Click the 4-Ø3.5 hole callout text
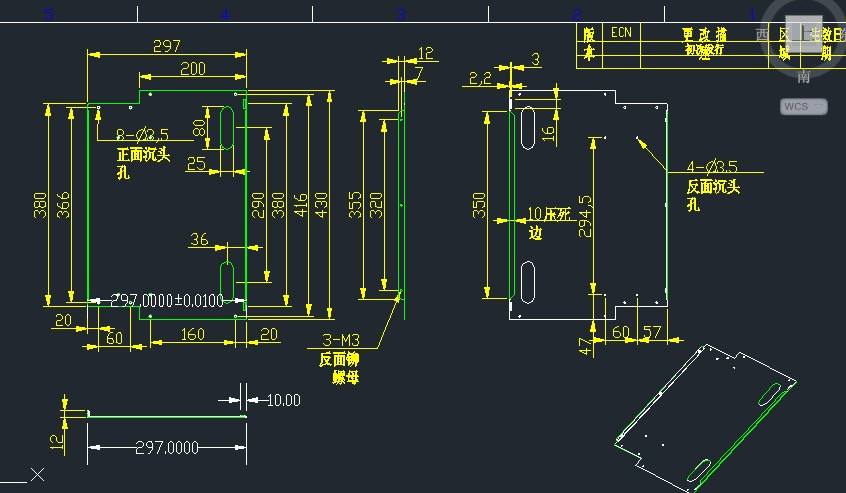 tap(712, 166)
